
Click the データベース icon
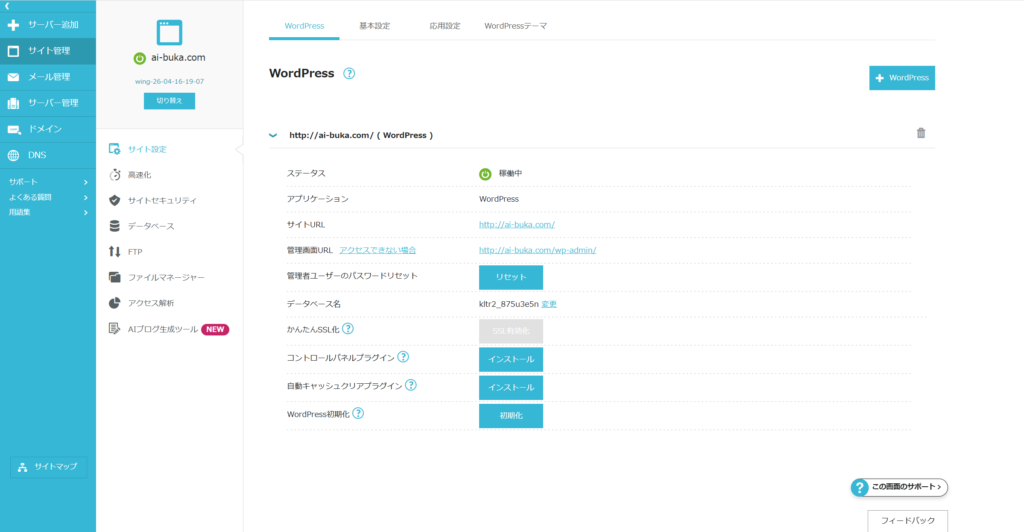point(114,226)
